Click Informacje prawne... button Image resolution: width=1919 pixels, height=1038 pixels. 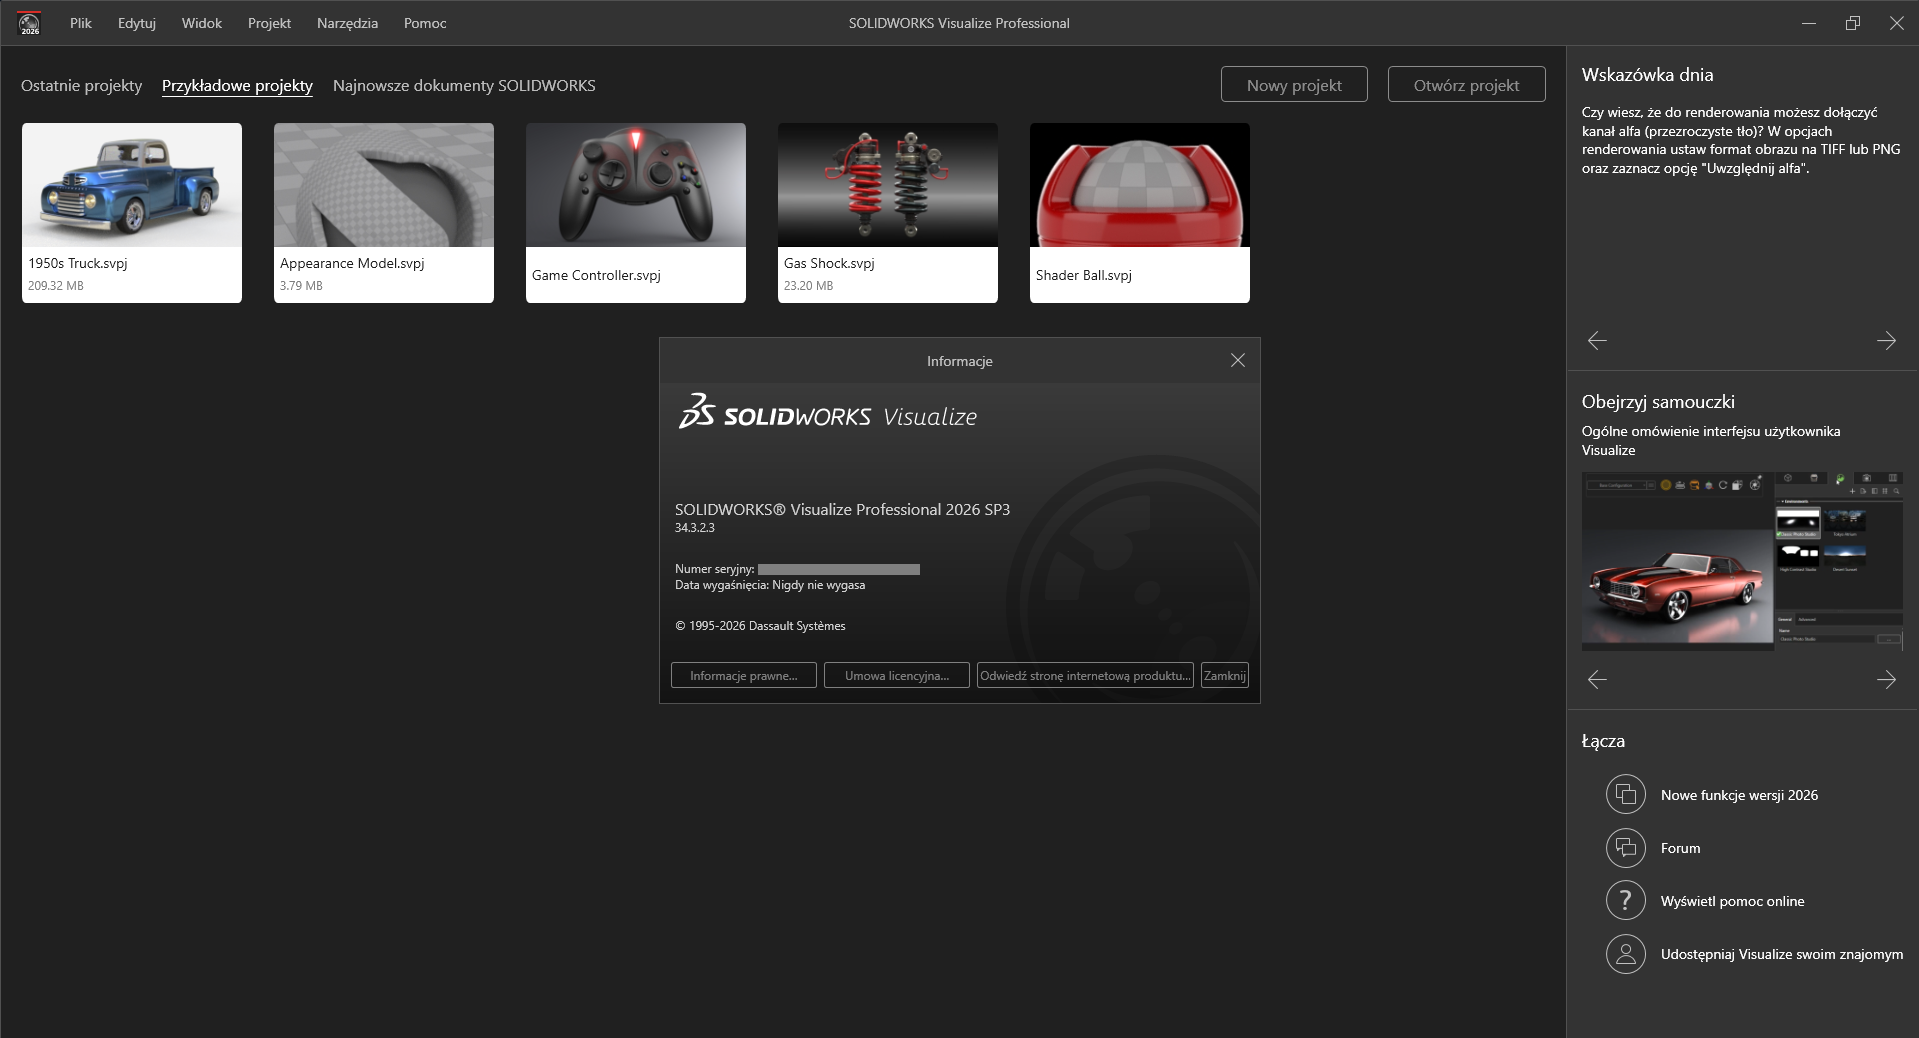744,675
